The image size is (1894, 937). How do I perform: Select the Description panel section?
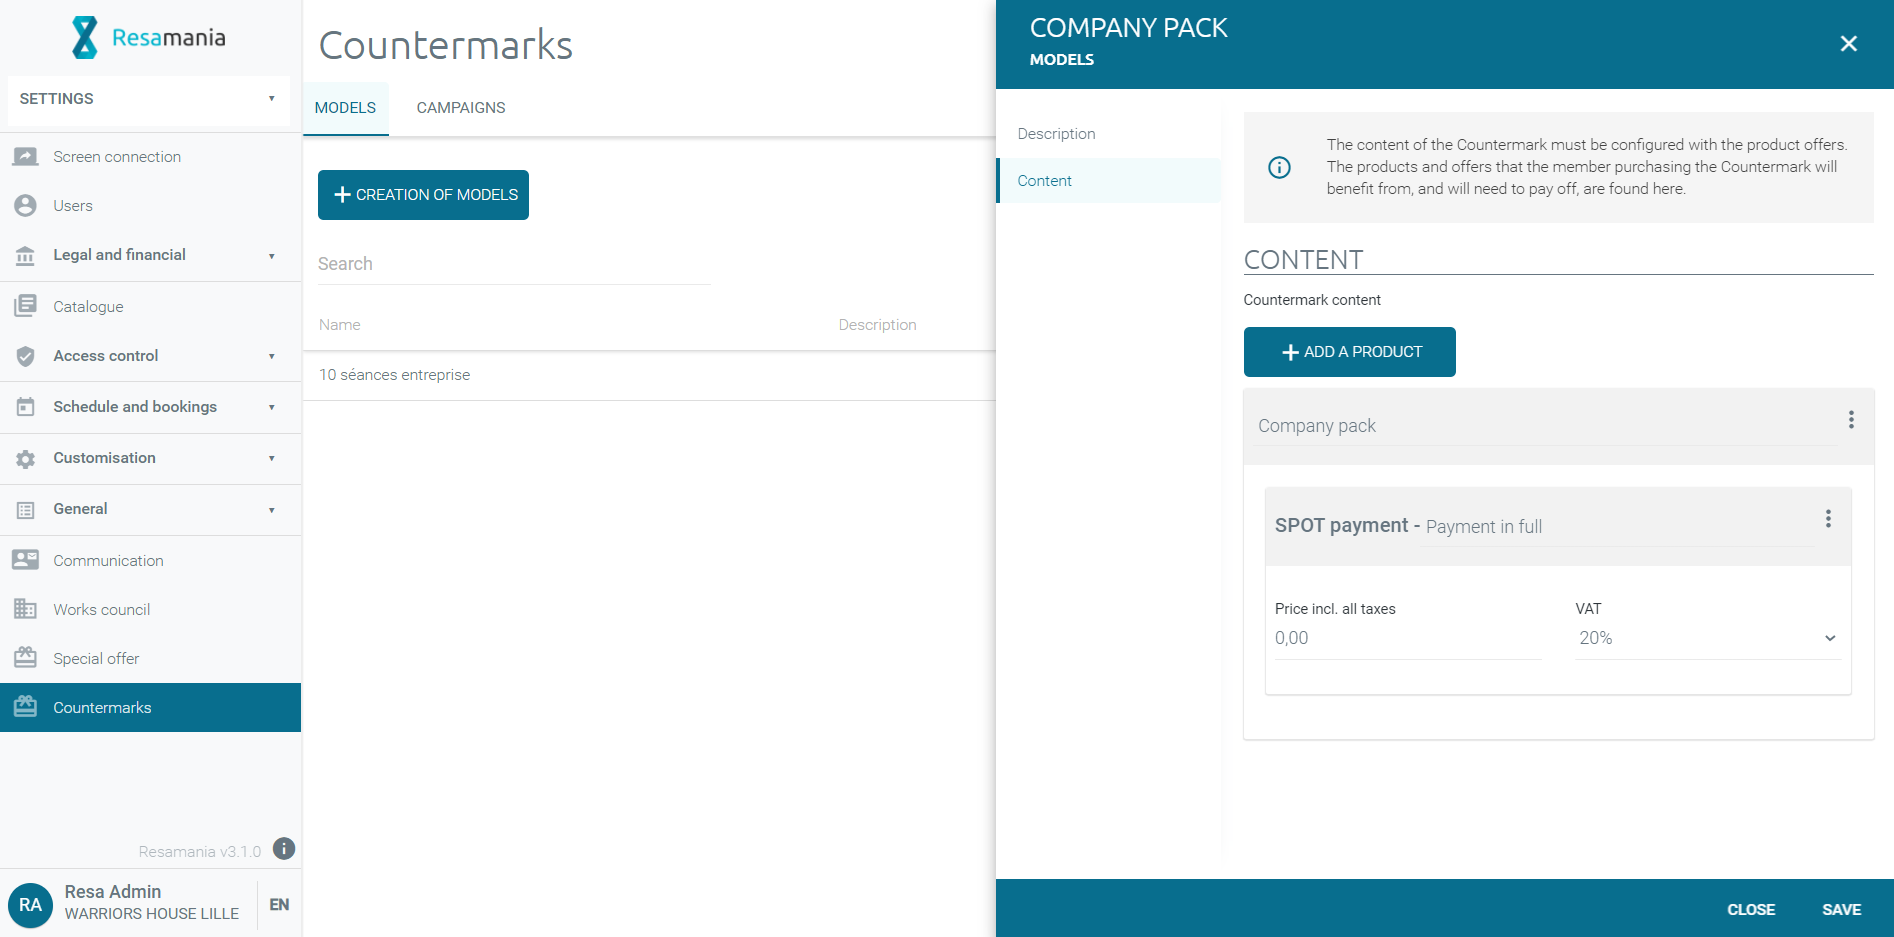[1056, 134]
